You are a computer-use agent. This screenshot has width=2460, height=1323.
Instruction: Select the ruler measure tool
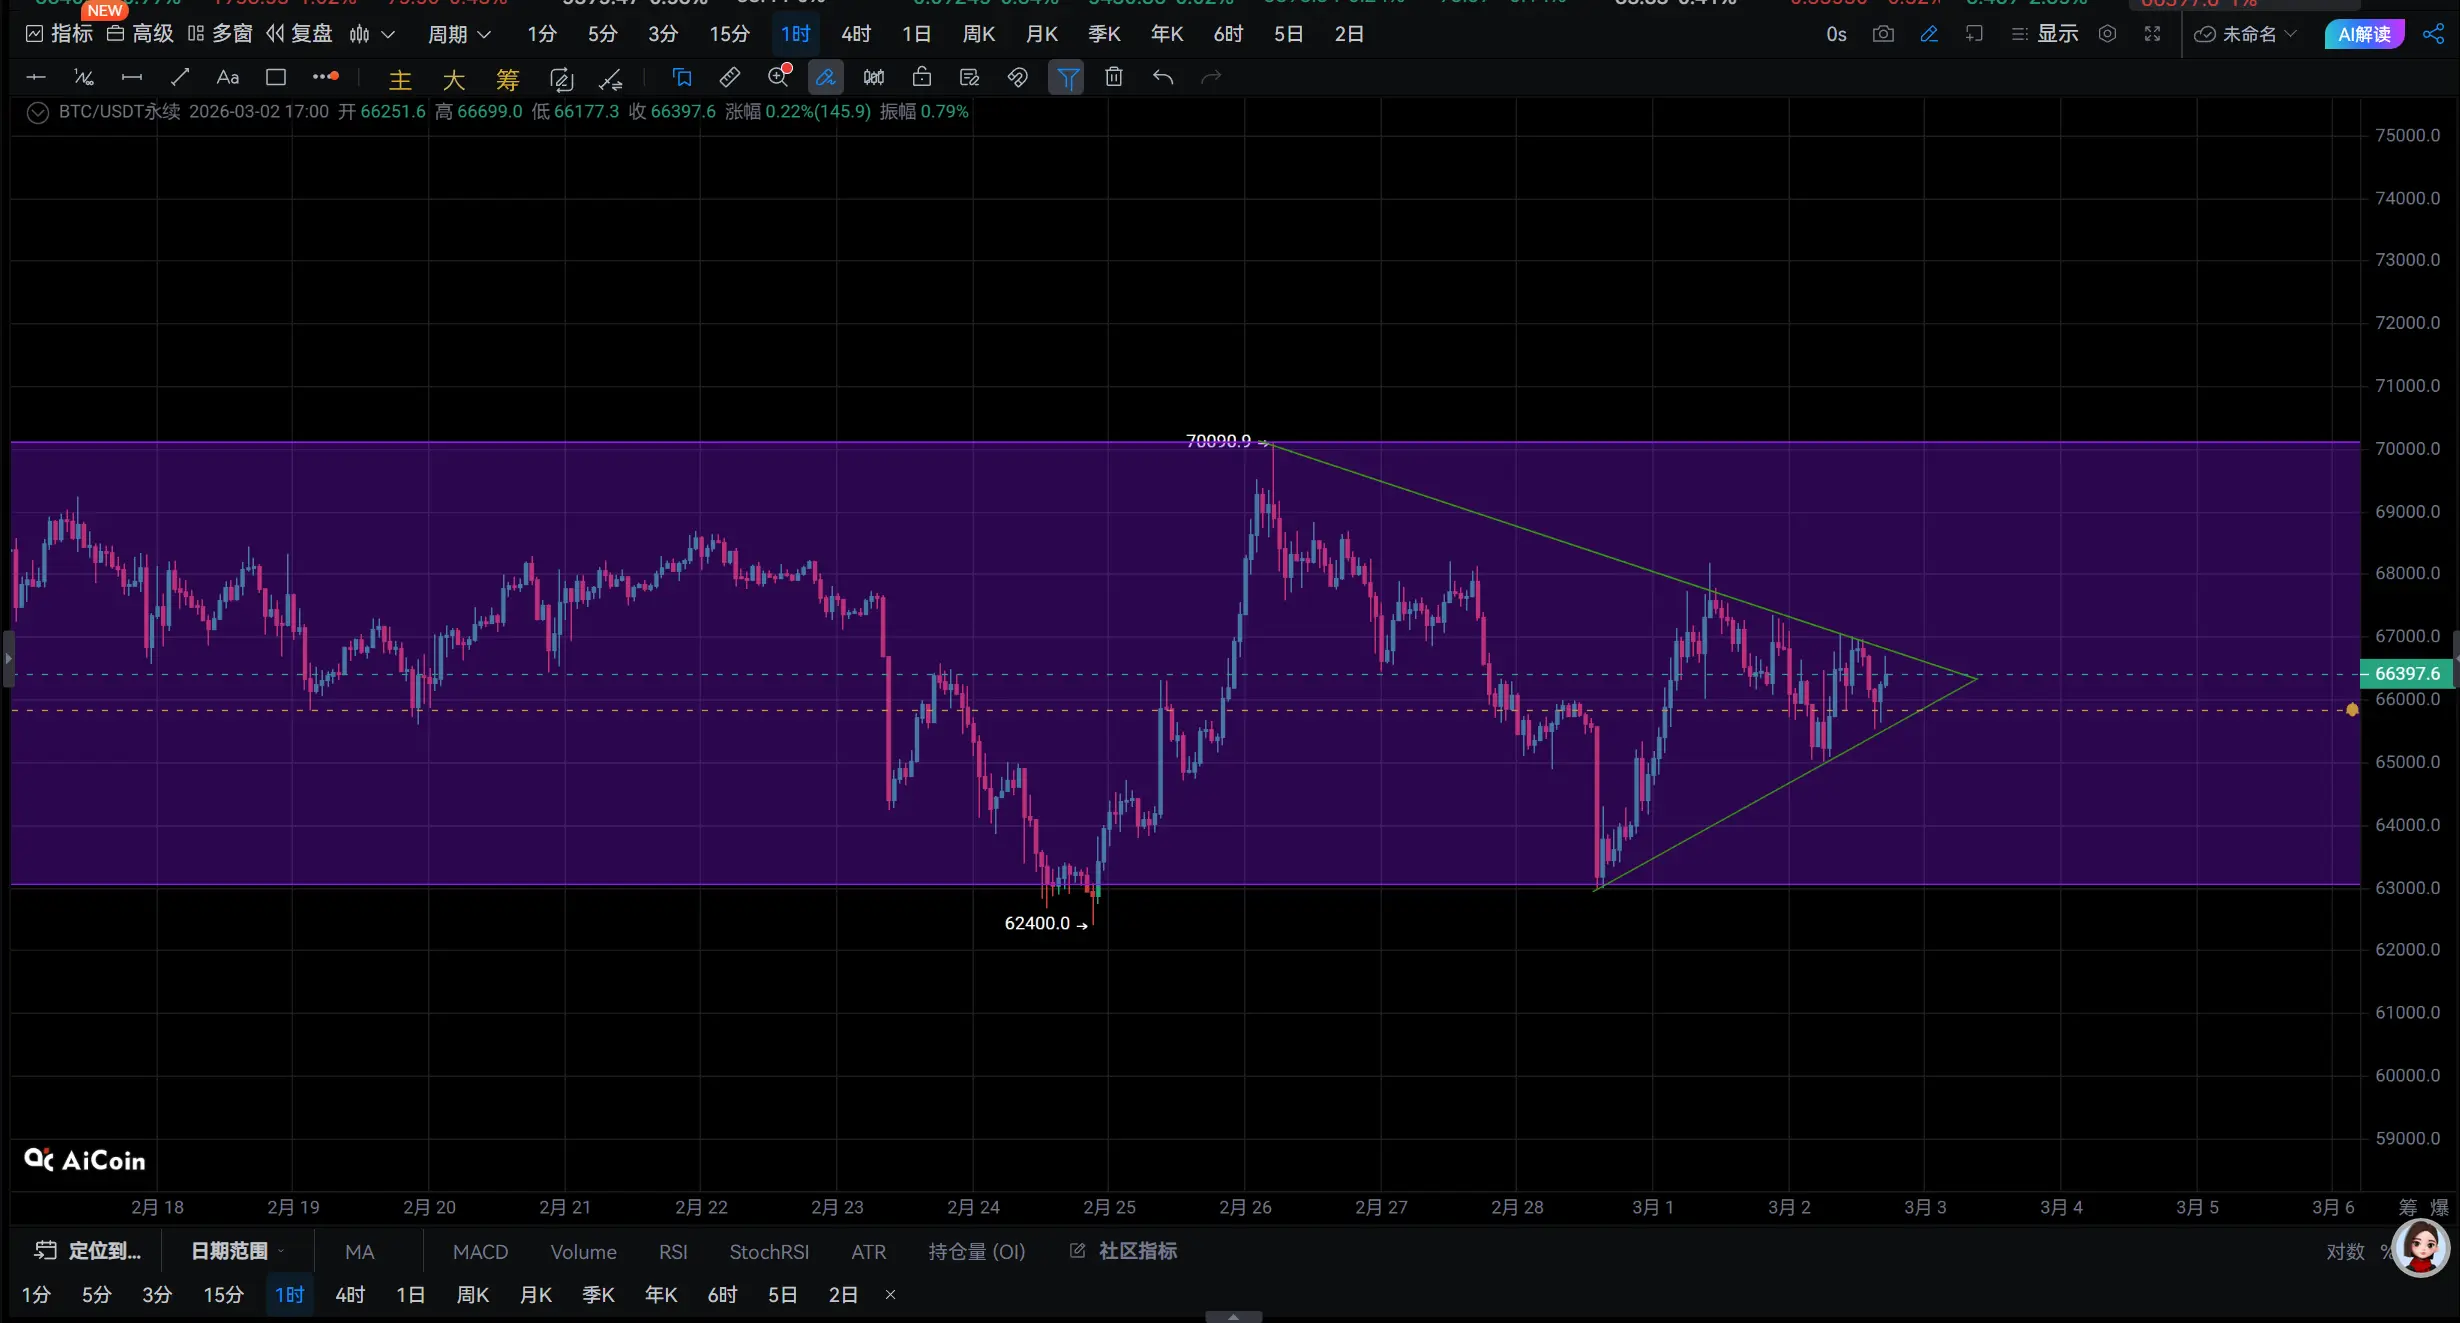click(x=730, y=77)
